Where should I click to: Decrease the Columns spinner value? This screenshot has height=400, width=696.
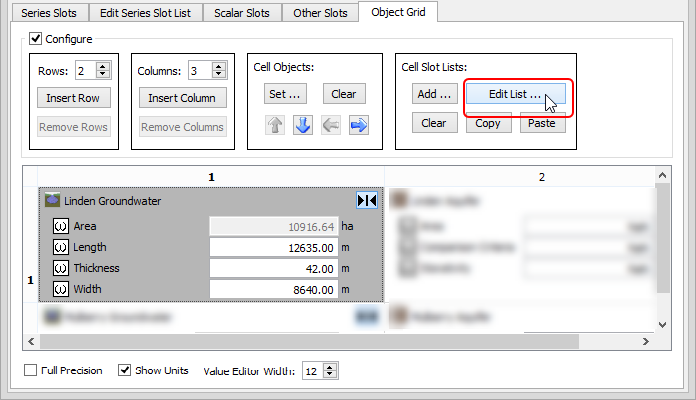(218, 75)
